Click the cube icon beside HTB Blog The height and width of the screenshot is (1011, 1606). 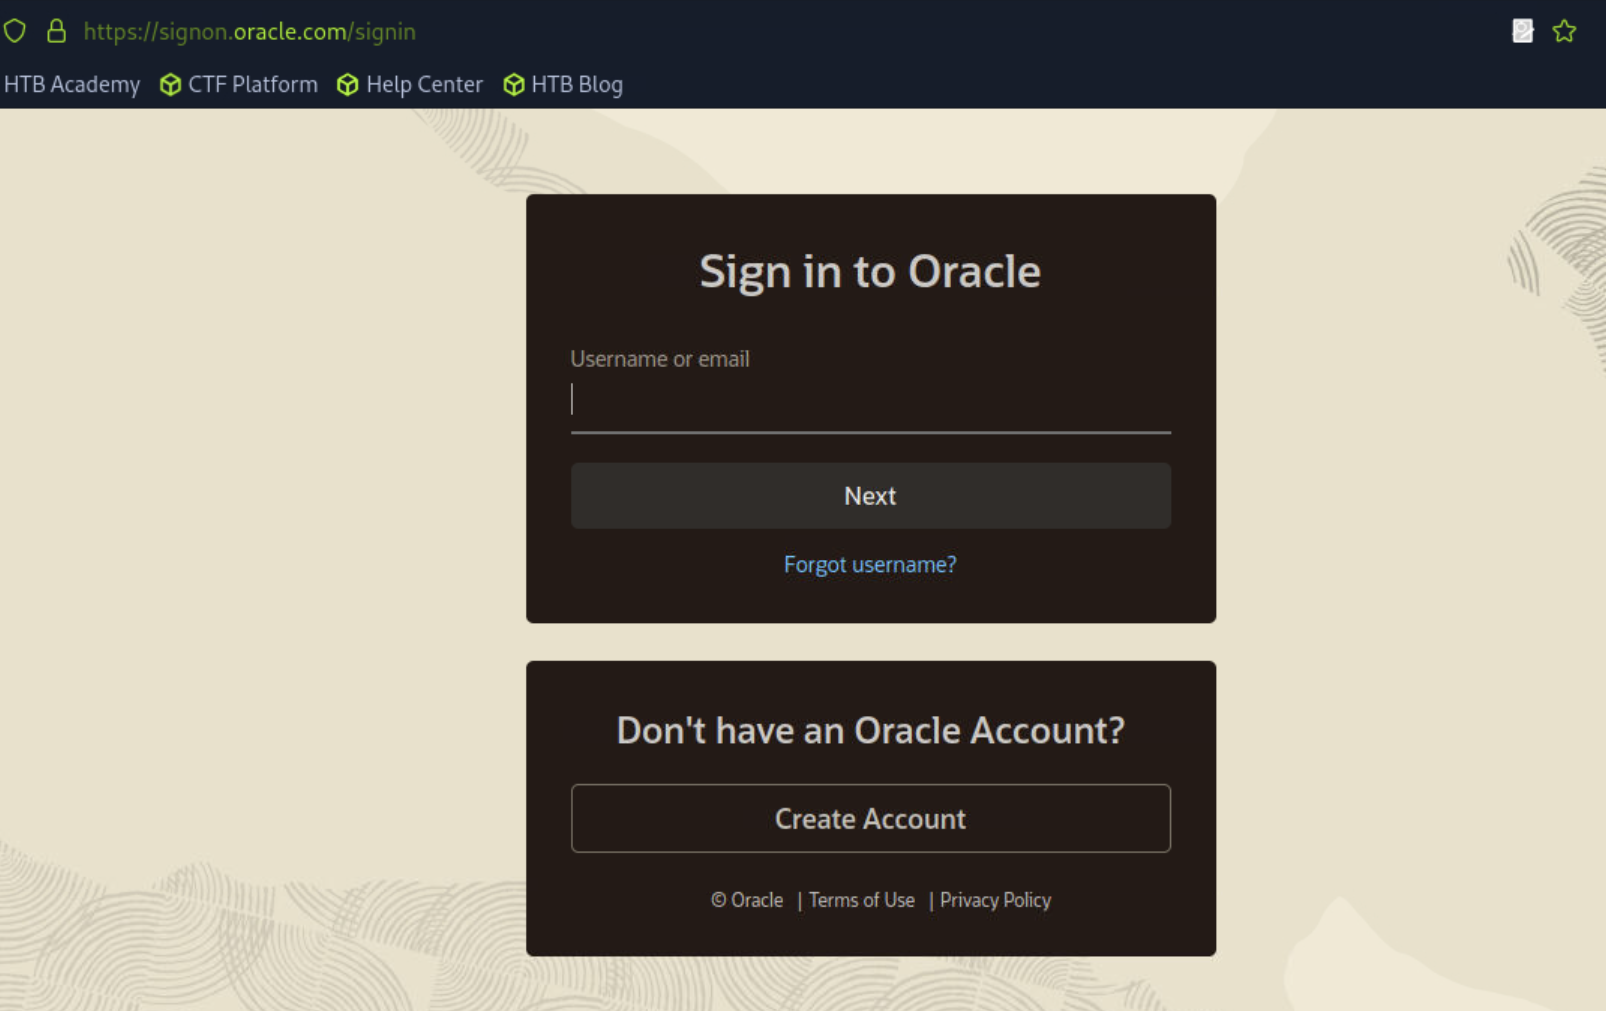tap(513, 85)
